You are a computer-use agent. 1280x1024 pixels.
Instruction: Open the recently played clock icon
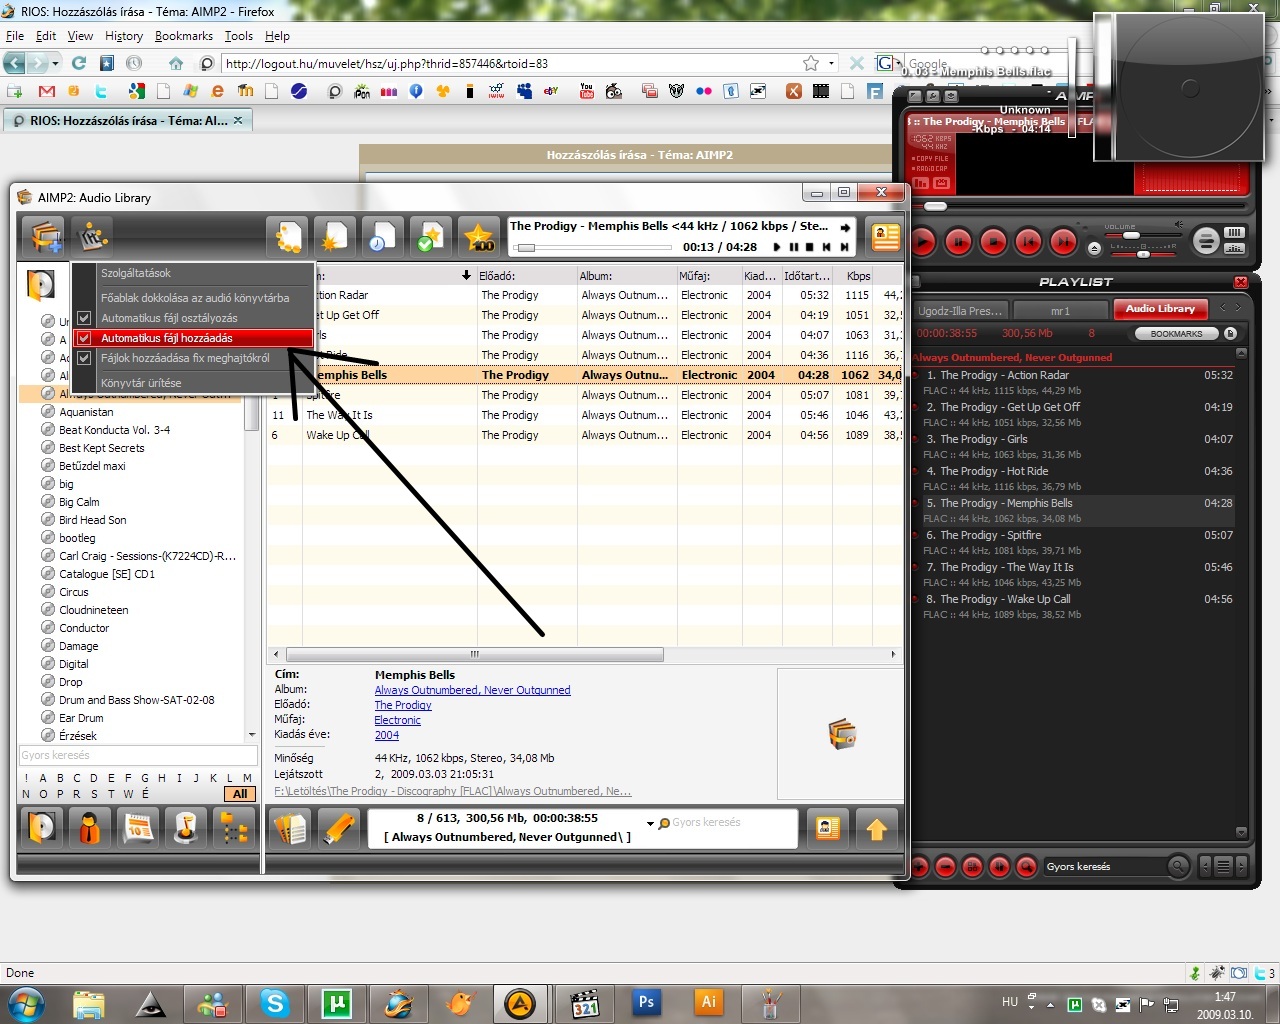click(x=382, y=237)
